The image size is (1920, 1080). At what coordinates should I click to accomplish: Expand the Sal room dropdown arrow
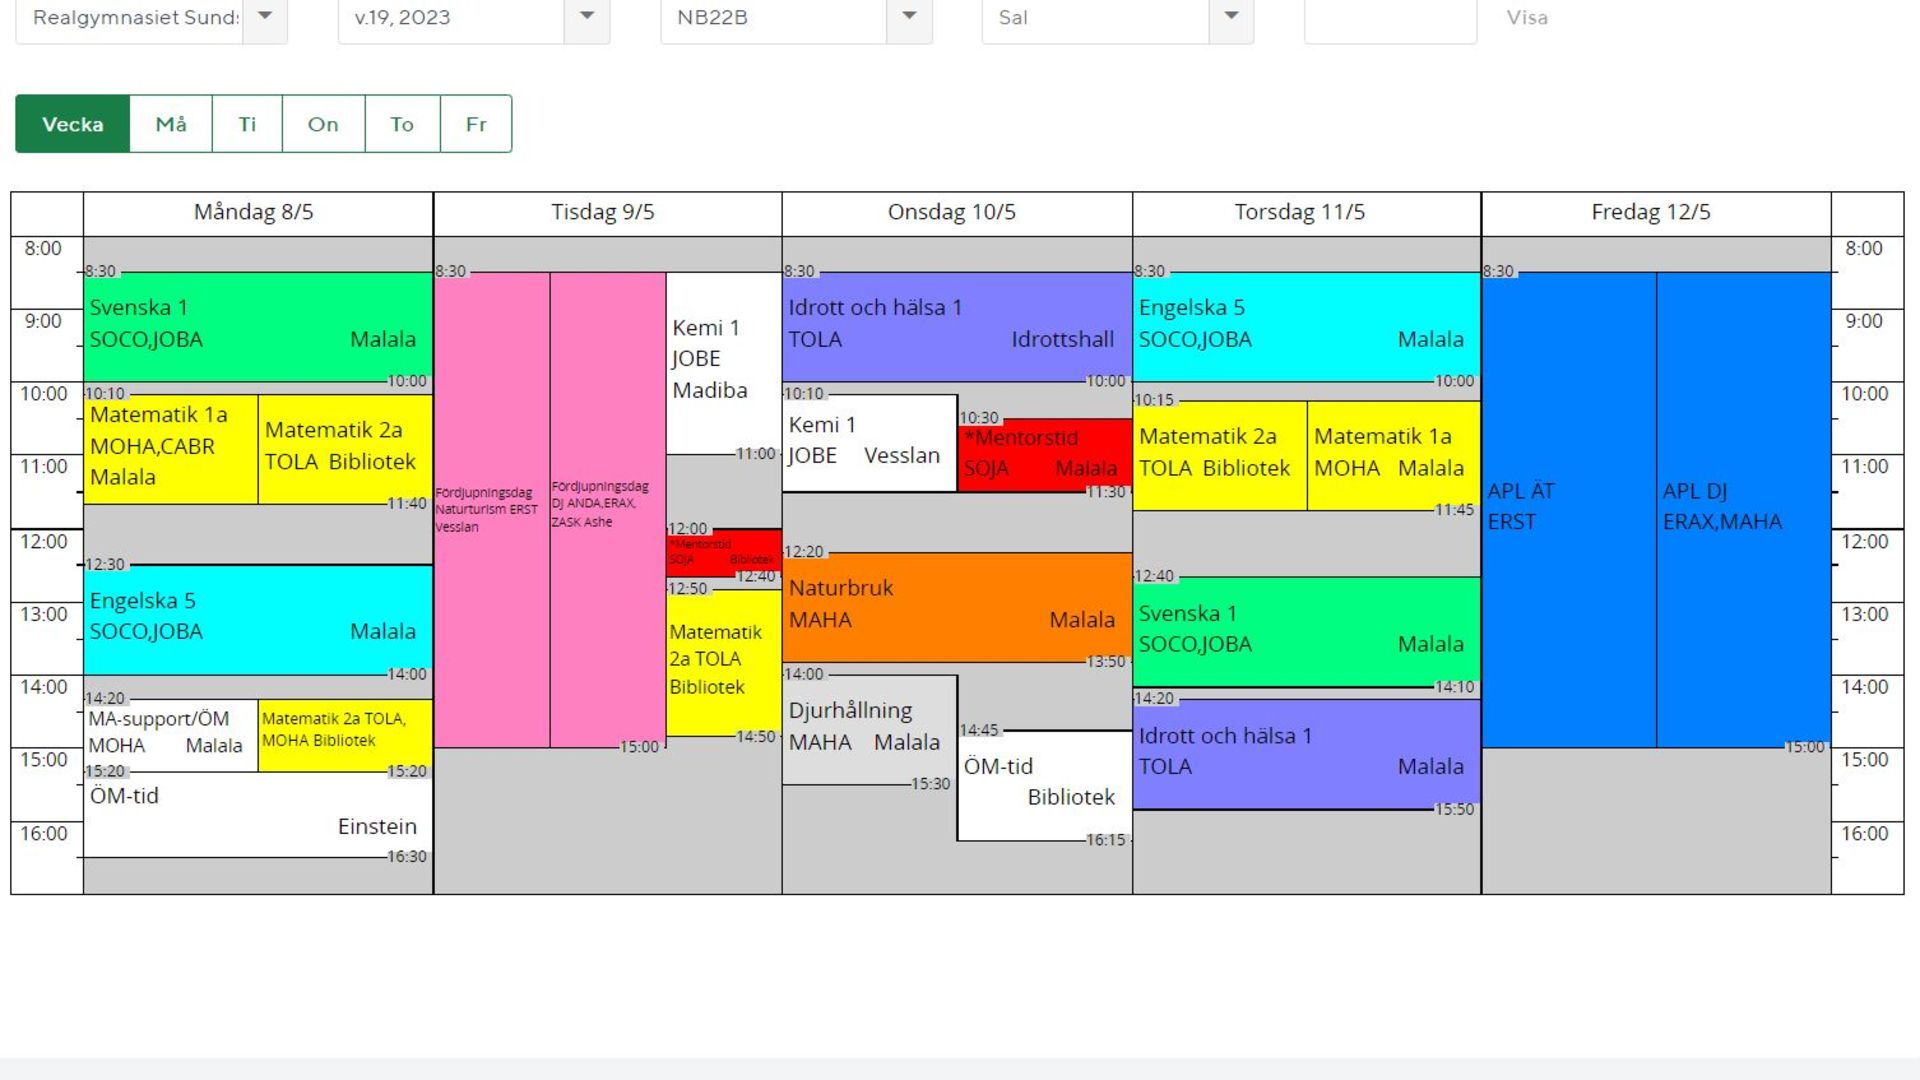click(x=1231, y=17)
